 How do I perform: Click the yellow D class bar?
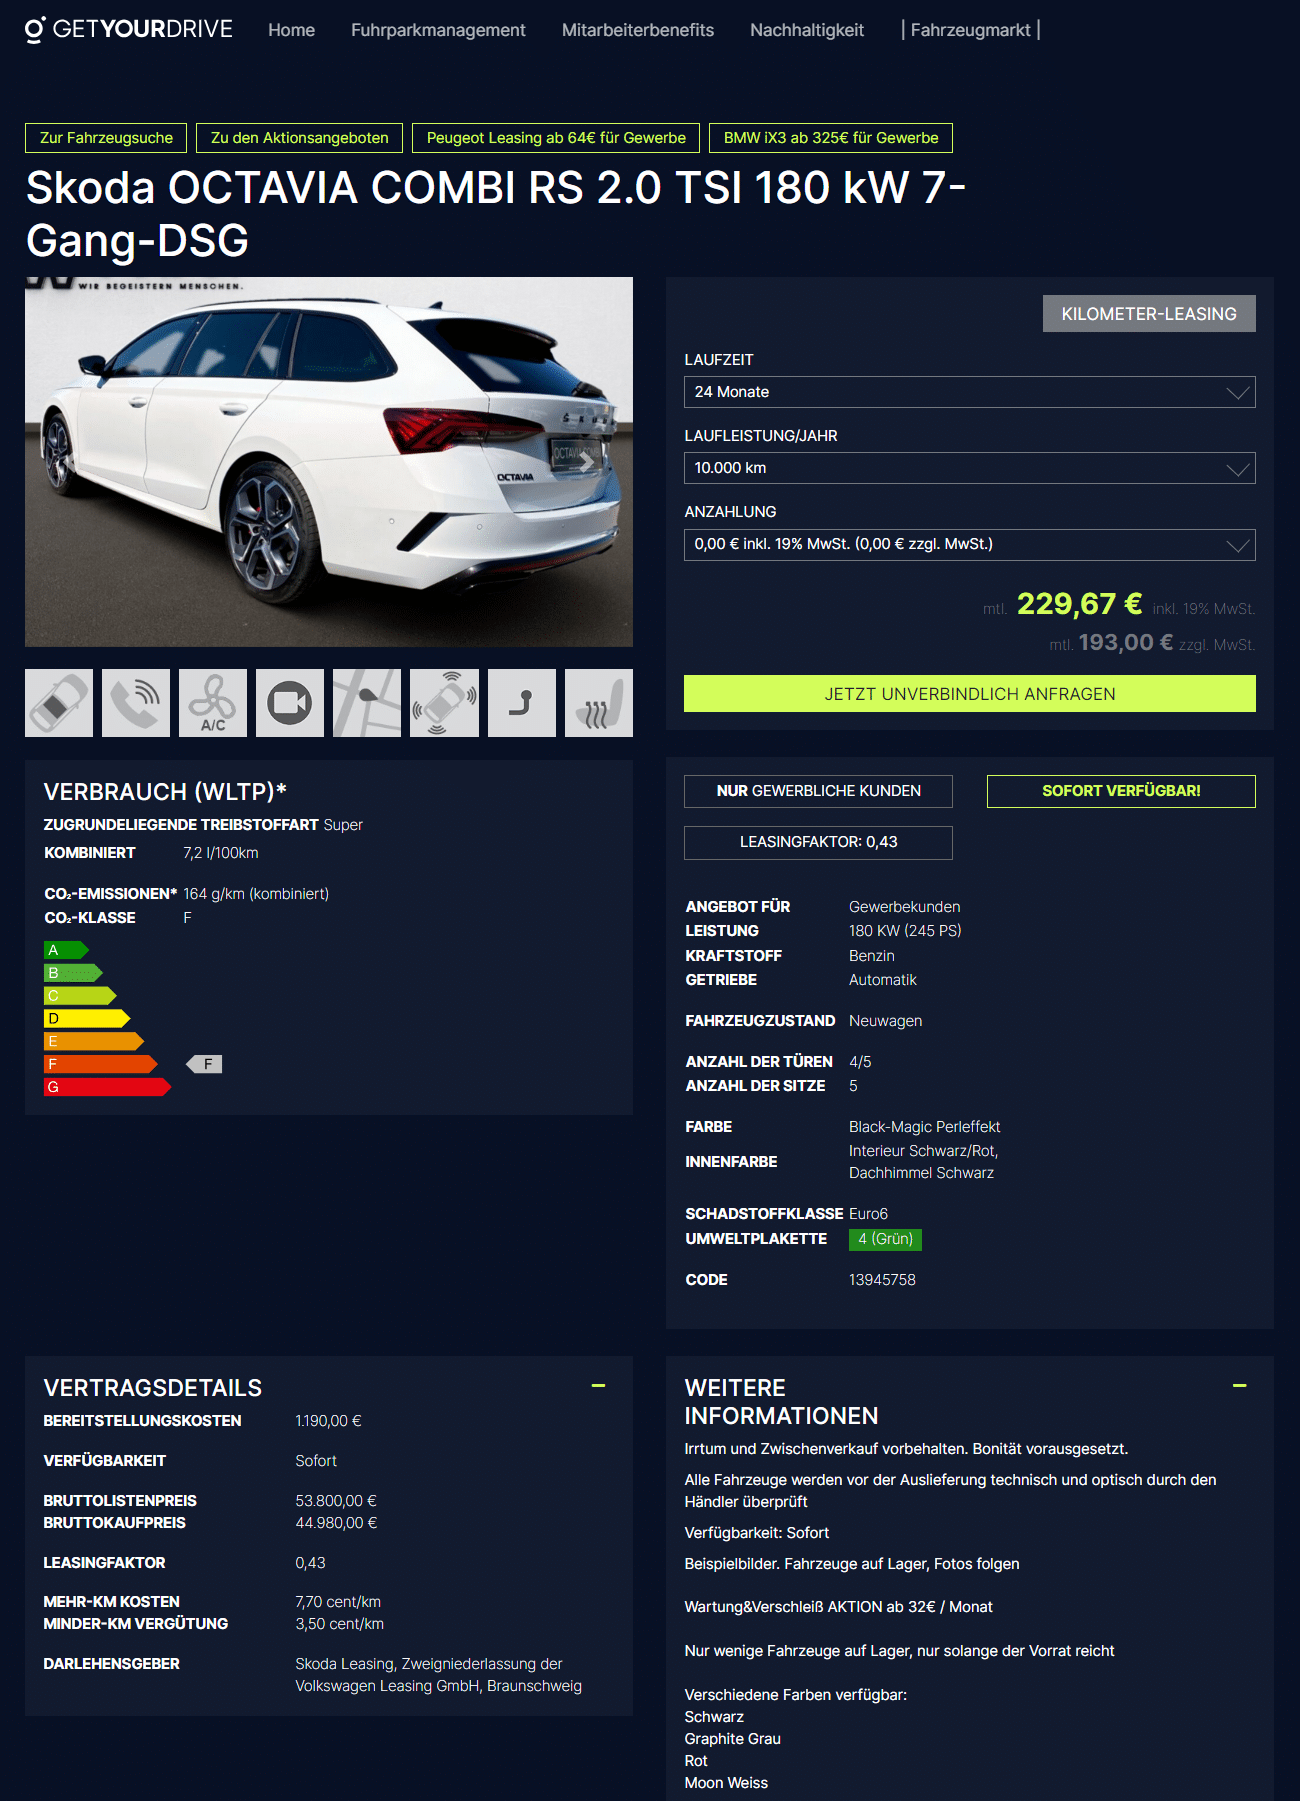pyautogui.click(x=87, y=1018)
